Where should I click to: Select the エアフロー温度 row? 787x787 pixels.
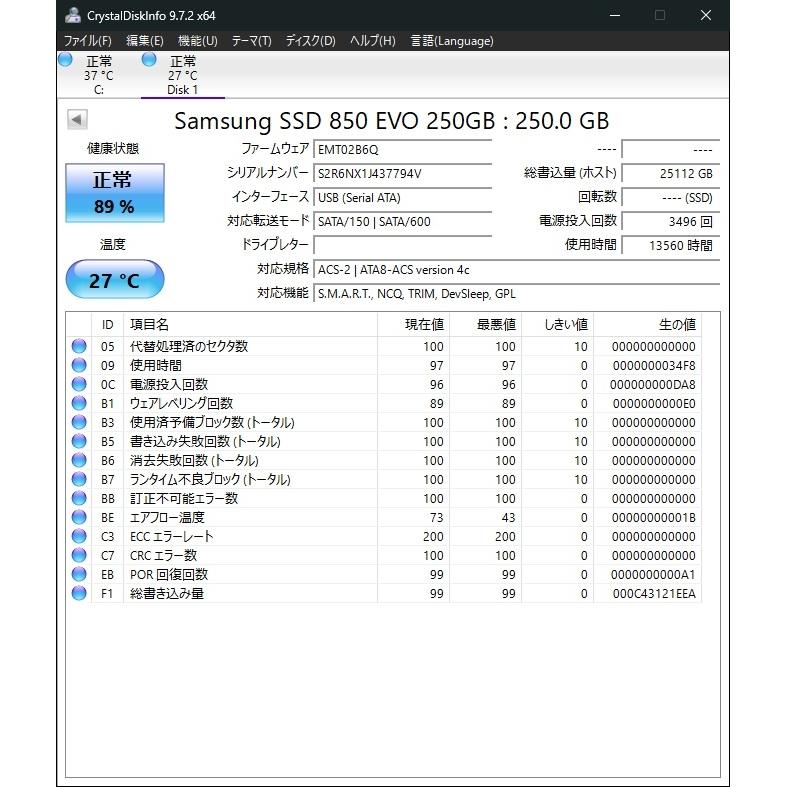[x=384, y=517]
